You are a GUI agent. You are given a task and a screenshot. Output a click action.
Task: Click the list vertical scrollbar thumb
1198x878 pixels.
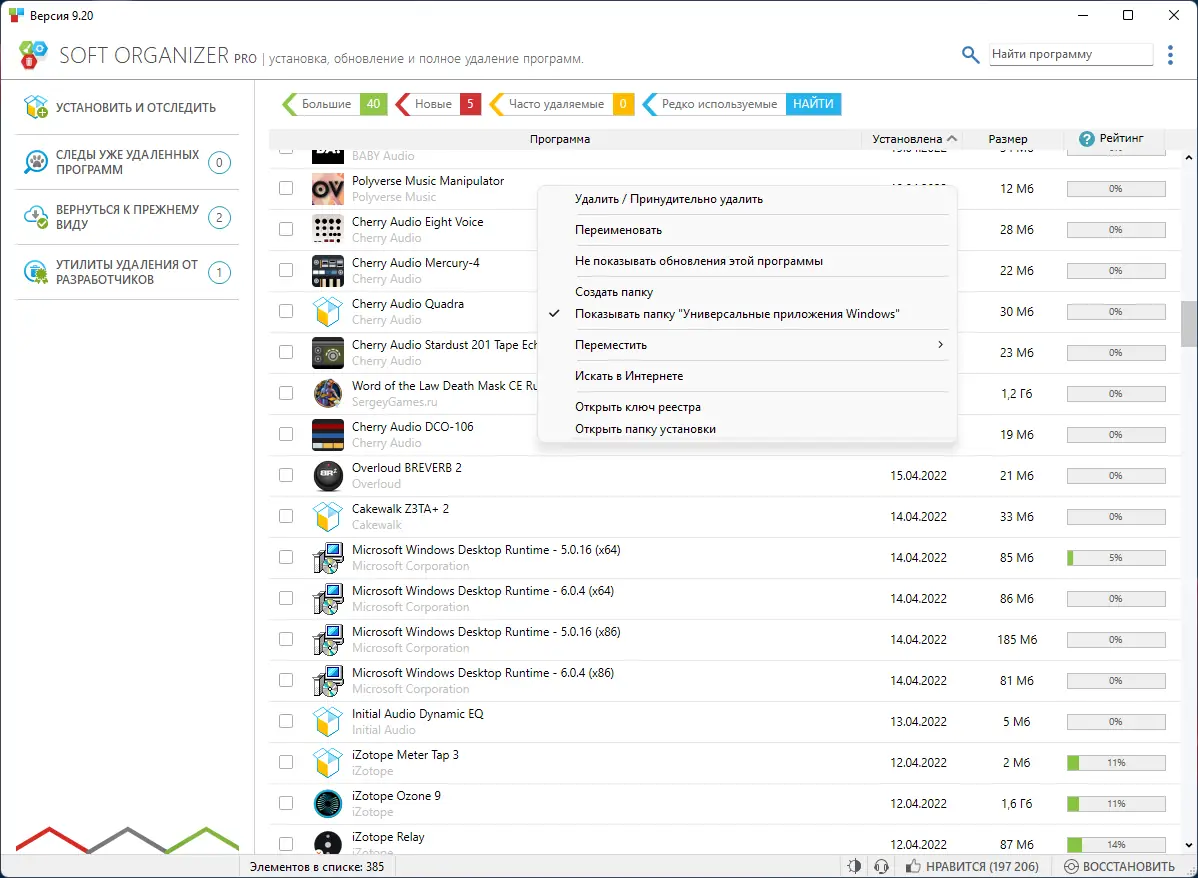(x=1188, y=324)
